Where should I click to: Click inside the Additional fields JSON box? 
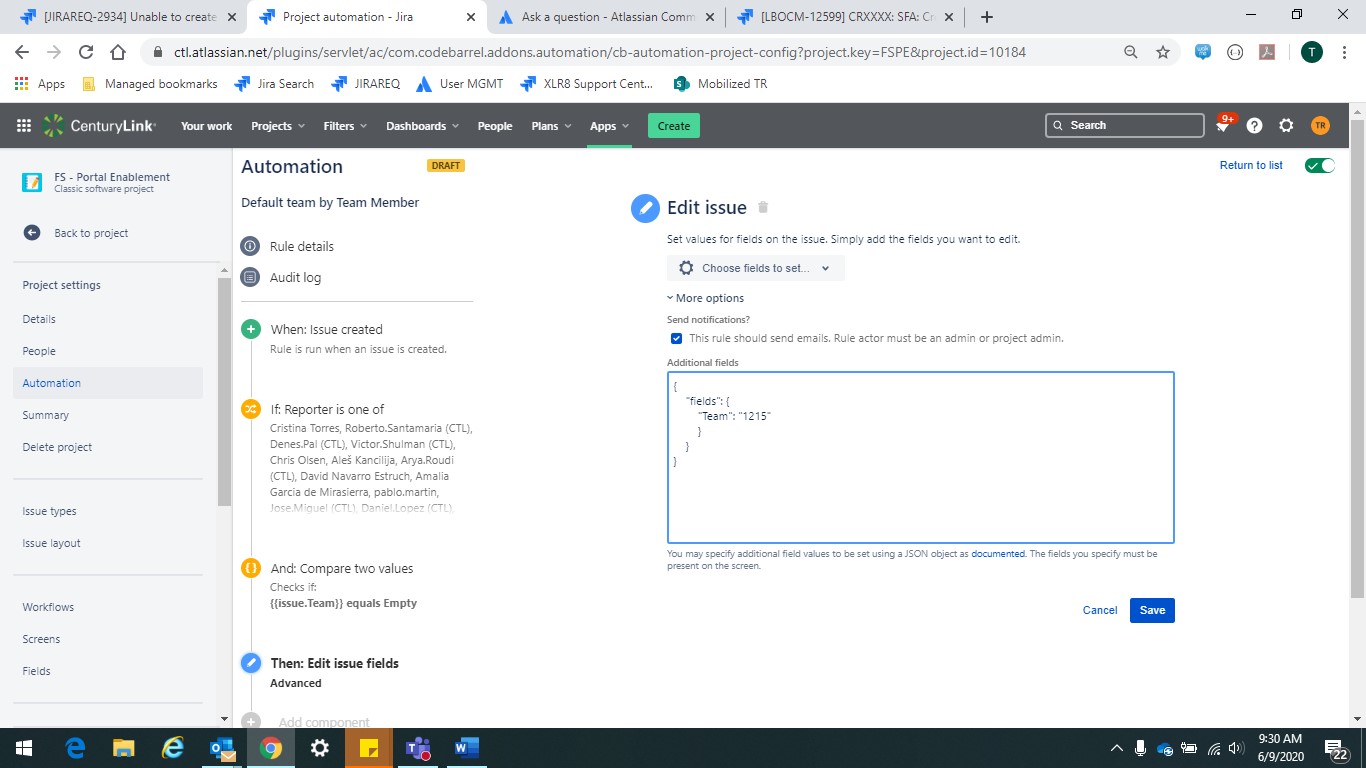(921, 458)
